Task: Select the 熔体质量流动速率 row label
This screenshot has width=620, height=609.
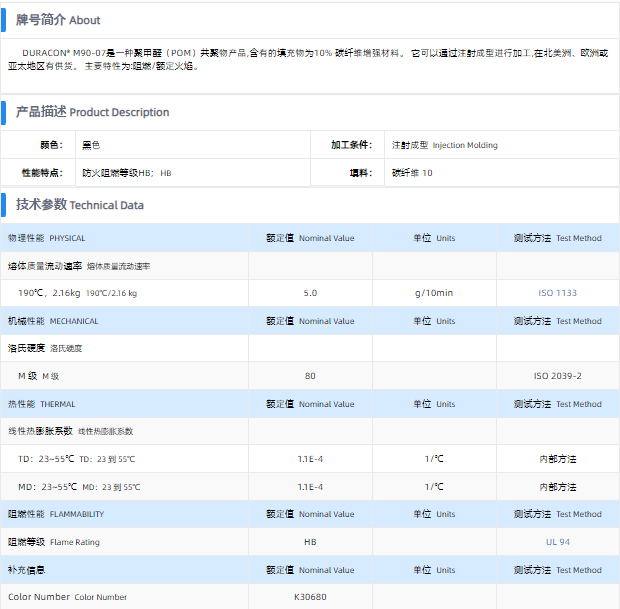Action: [79, 266]
